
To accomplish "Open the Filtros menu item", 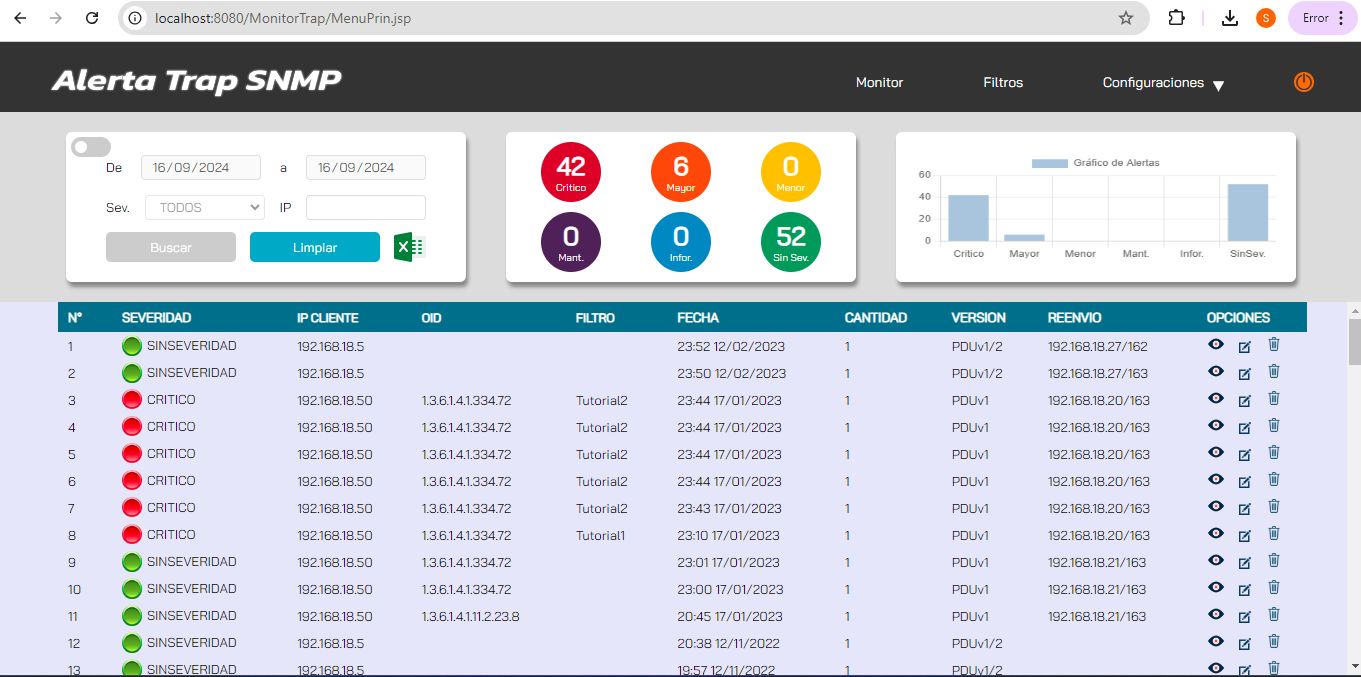I will coord(1003,83).
